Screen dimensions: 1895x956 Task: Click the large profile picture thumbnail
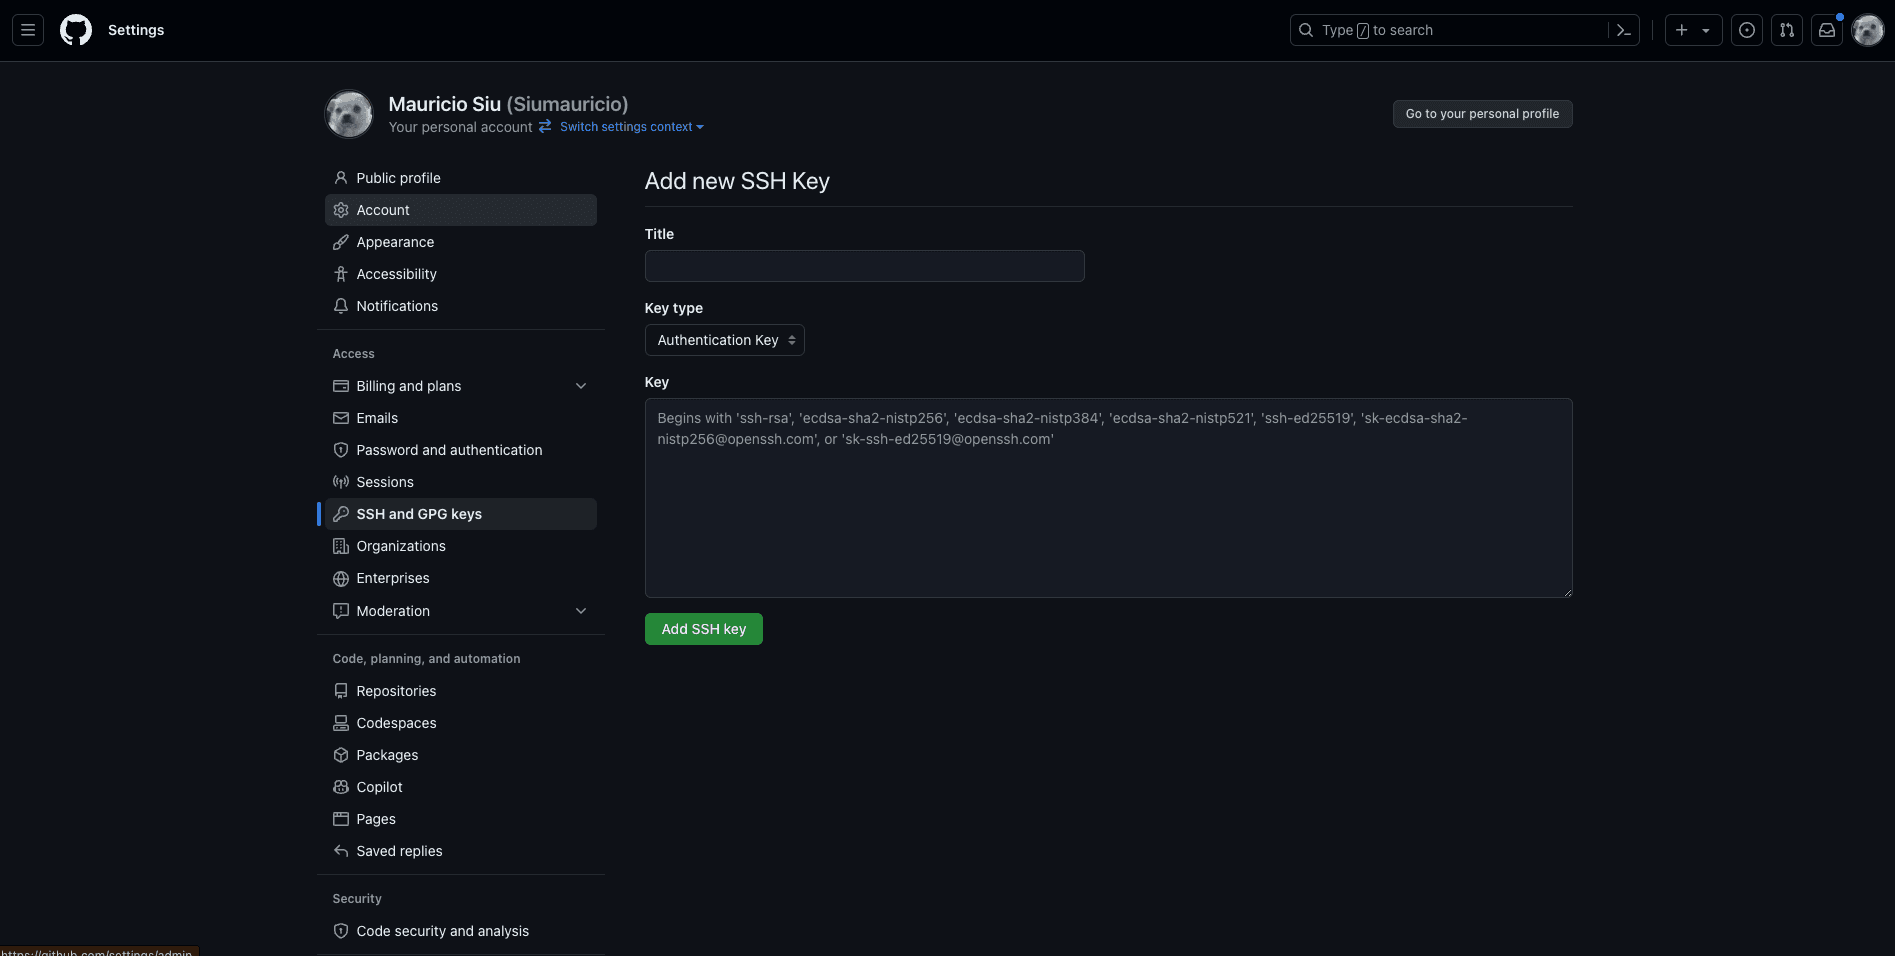click(349, 114)
